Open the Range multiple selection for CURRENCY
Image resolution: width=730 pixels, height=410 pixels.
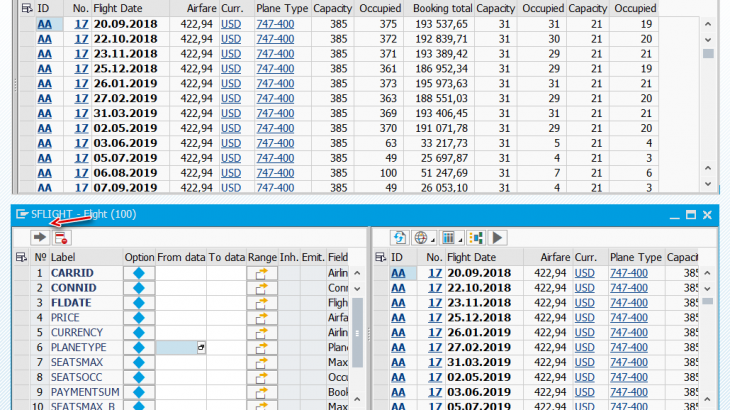(262, 333)
